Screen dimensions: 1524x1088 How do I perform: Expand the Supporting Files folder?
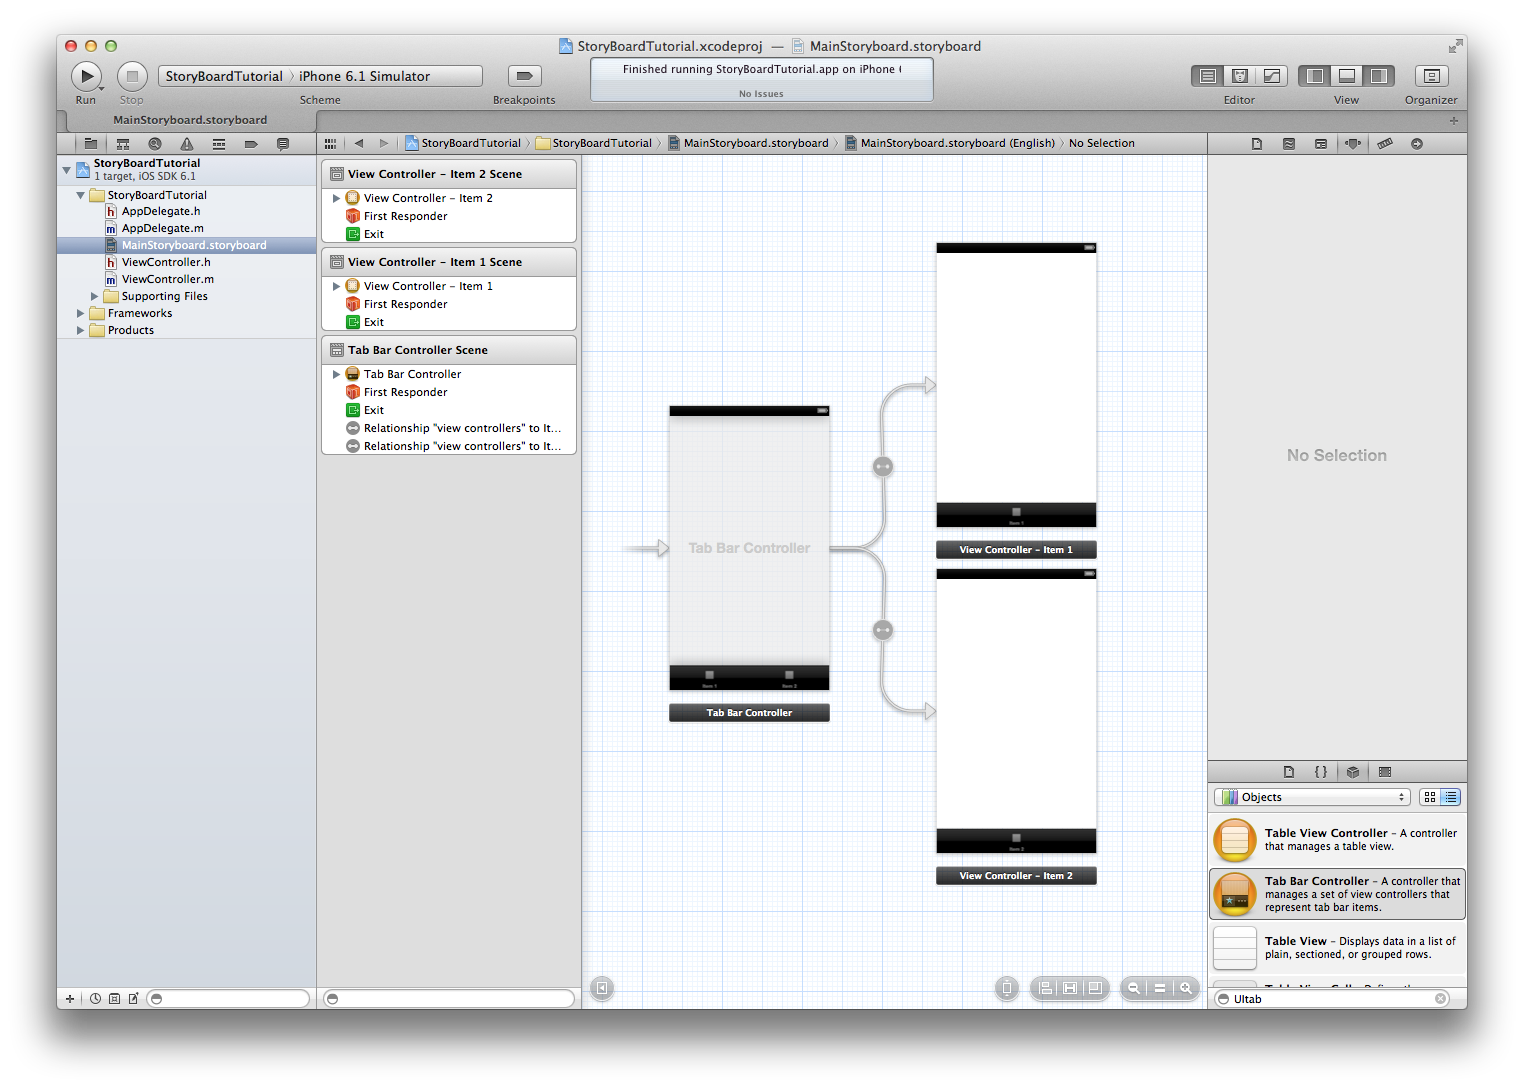pyautogui.click(x=95, y=296)
